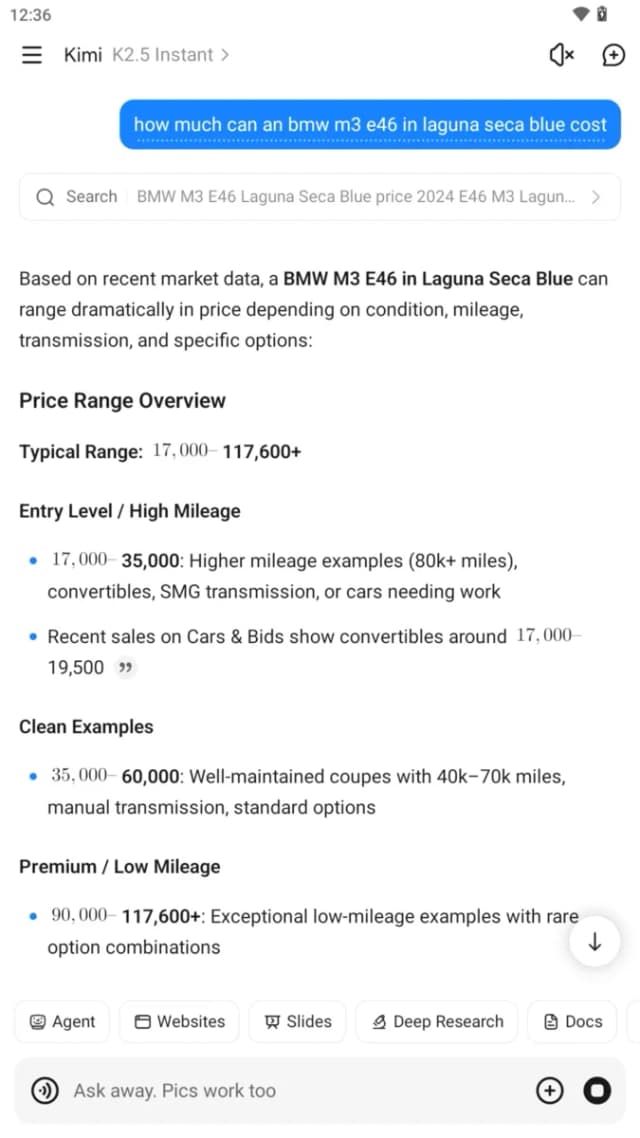The image size is (640, 1138).
Task: Expand the Search query details chevron
Action: [596, 197]
